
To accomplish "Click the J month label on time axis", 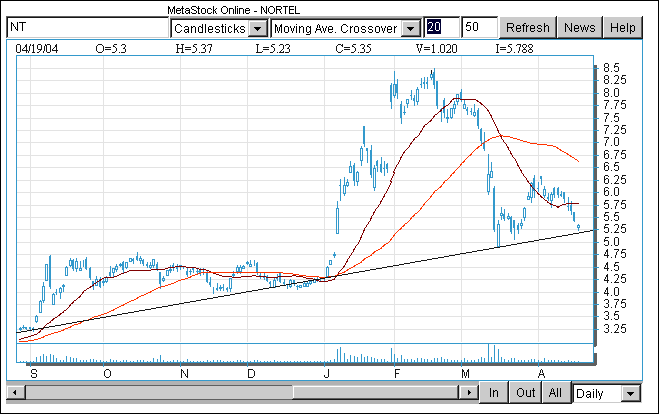I will point(327,374).
